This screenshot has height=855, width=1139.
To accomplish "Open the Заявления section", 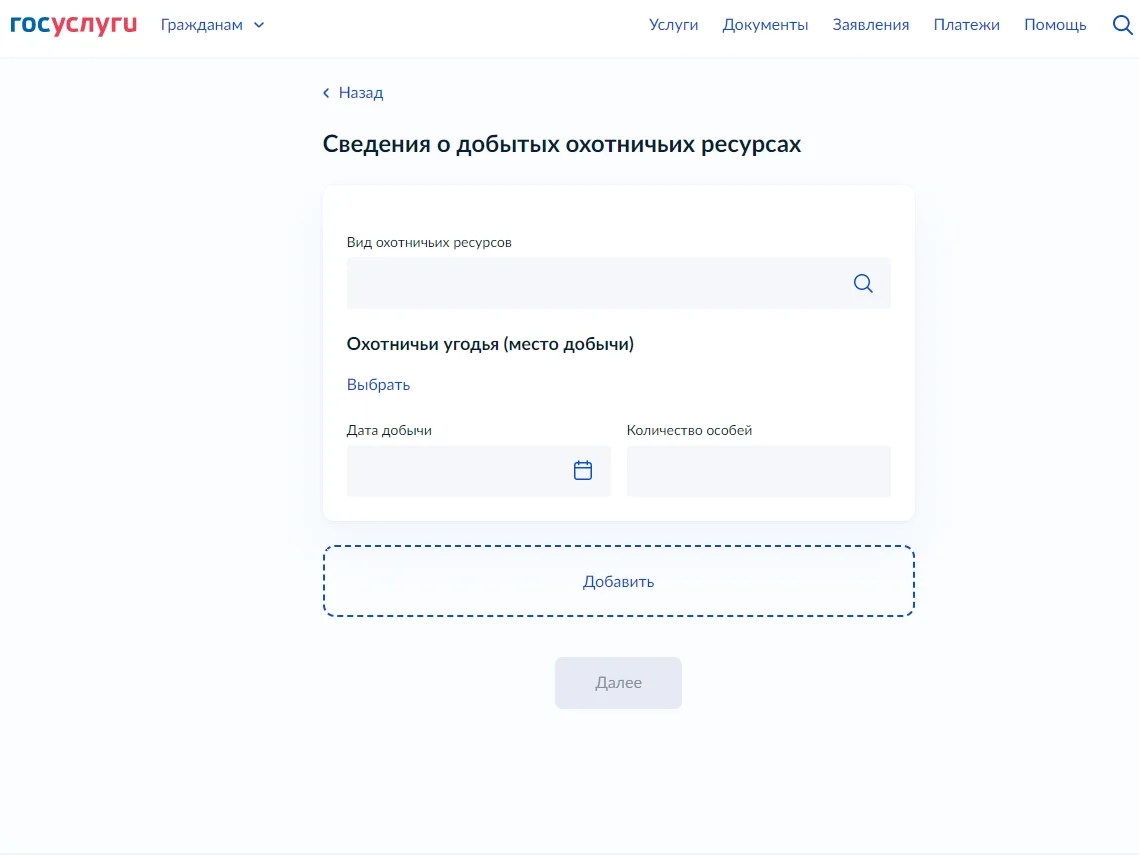I will point(870,25).
